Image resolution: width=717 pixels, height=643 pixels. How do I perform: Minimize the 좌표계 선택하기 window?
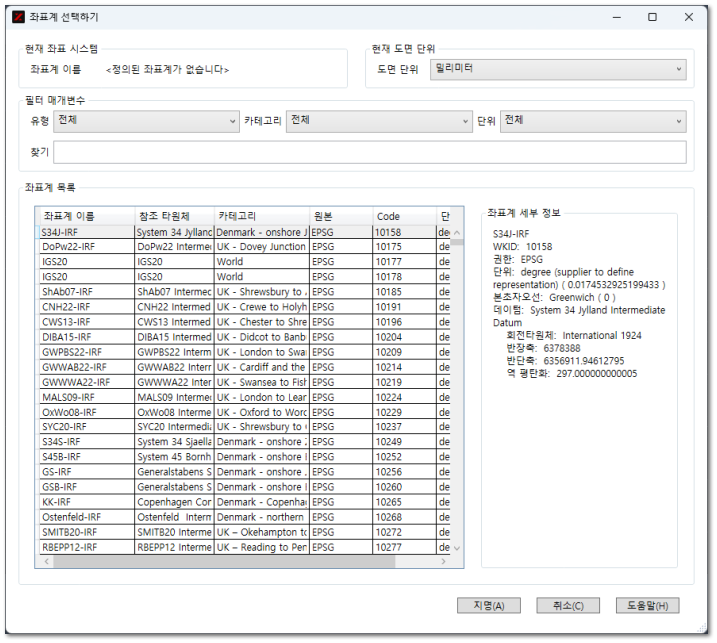[617, 17]
